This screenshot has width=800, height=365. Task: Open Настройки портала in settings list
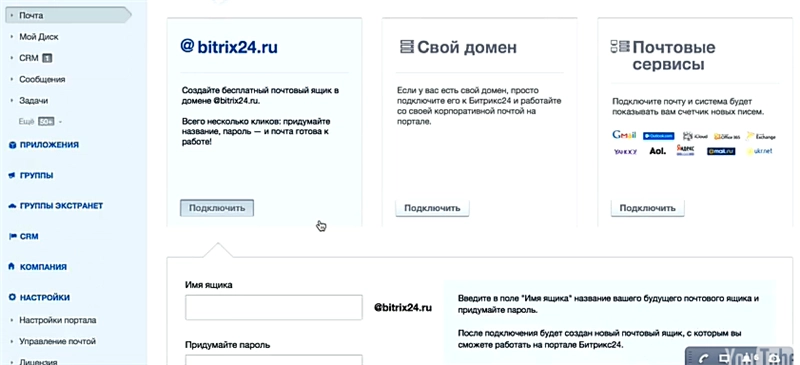58,320
